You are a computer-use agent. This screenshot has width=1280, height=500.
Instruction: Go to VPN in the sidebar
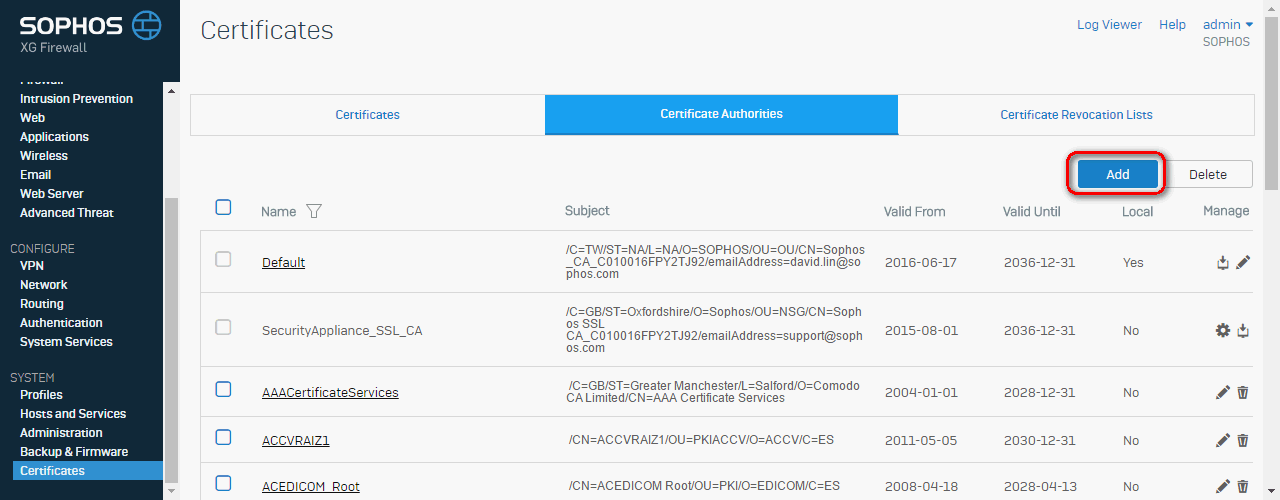tap(32, 266)
